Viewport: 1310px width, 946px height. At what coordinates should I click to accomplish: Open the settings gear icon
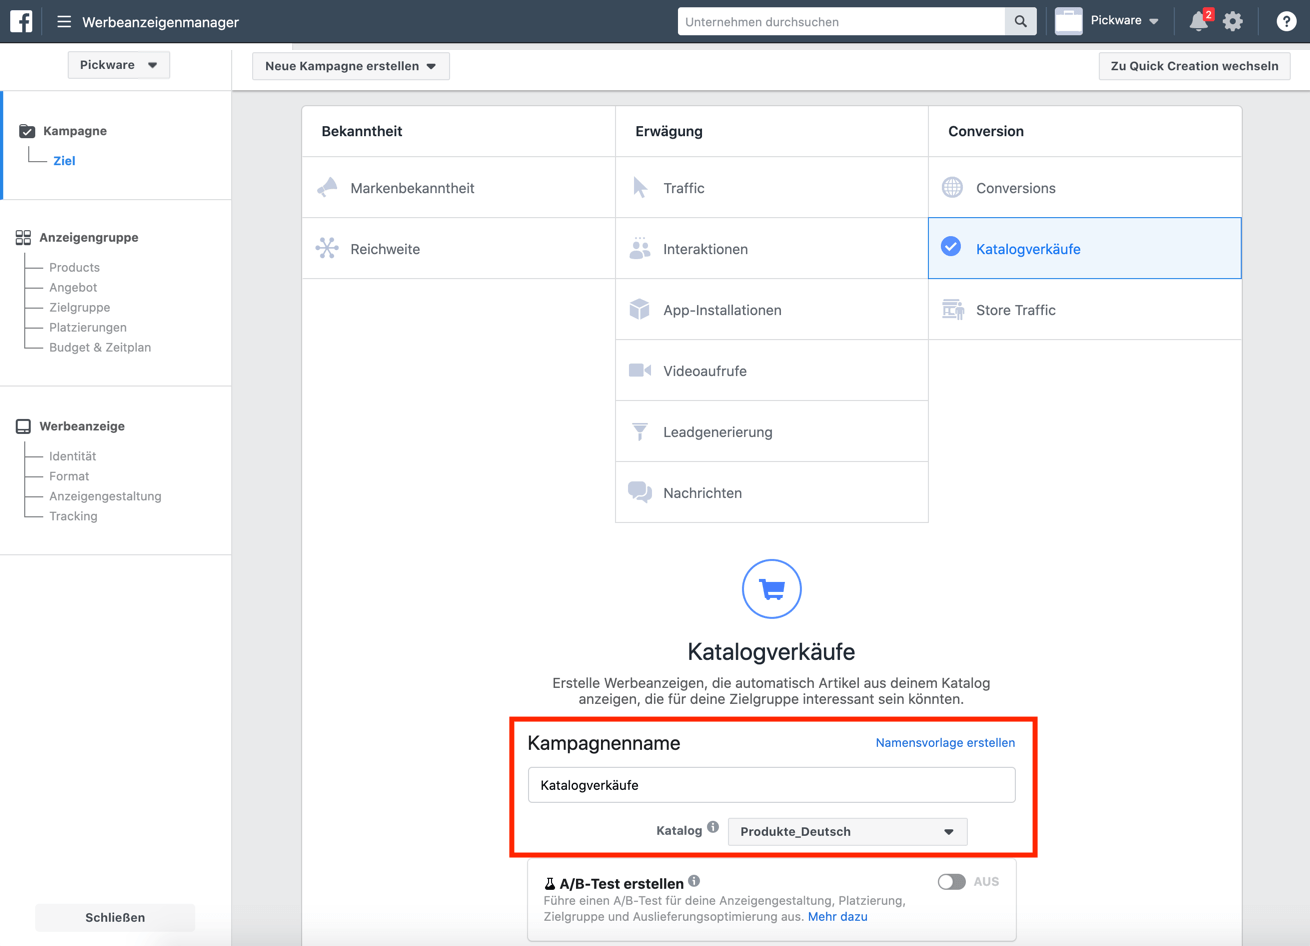[1233, 21]
